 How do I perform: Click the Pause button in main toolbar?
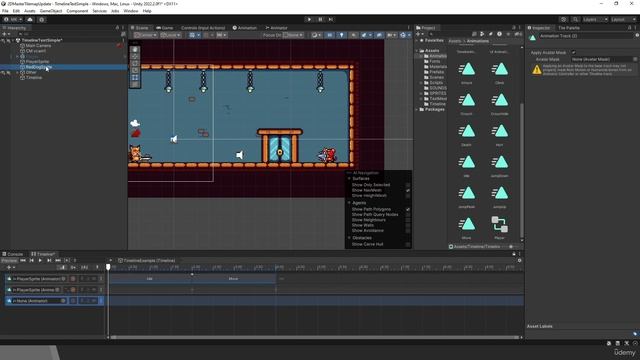coord(320,19)
